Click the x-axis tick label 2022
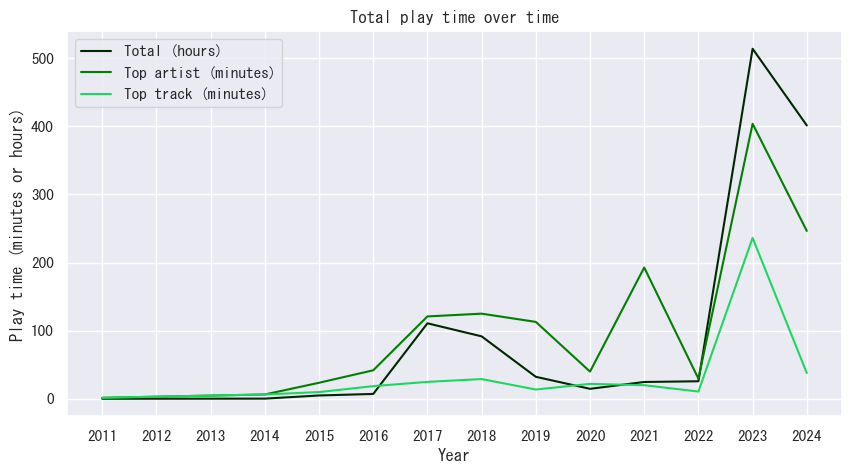Screen dimensions: 852x473 click(698, 436)
